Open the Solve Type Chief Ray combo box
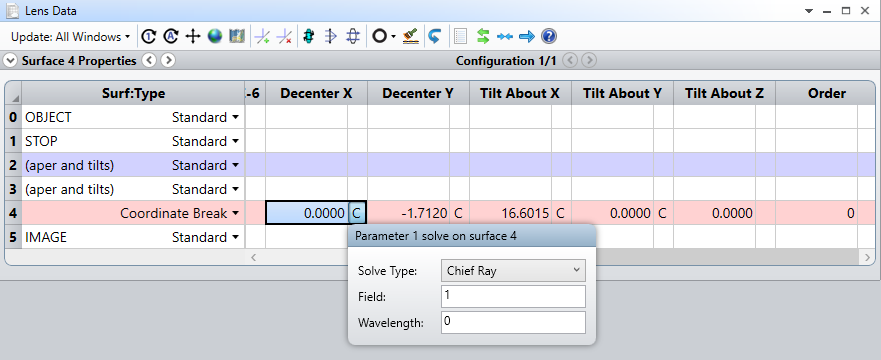 (513, 271)
